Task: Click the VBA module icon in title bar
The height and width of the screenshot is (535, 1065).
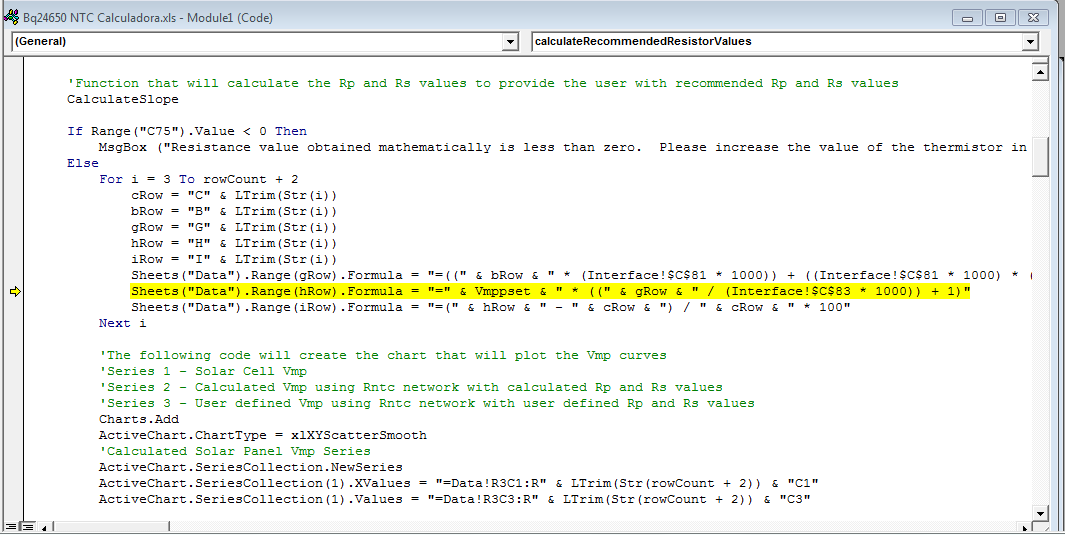Action: (11, 17)
